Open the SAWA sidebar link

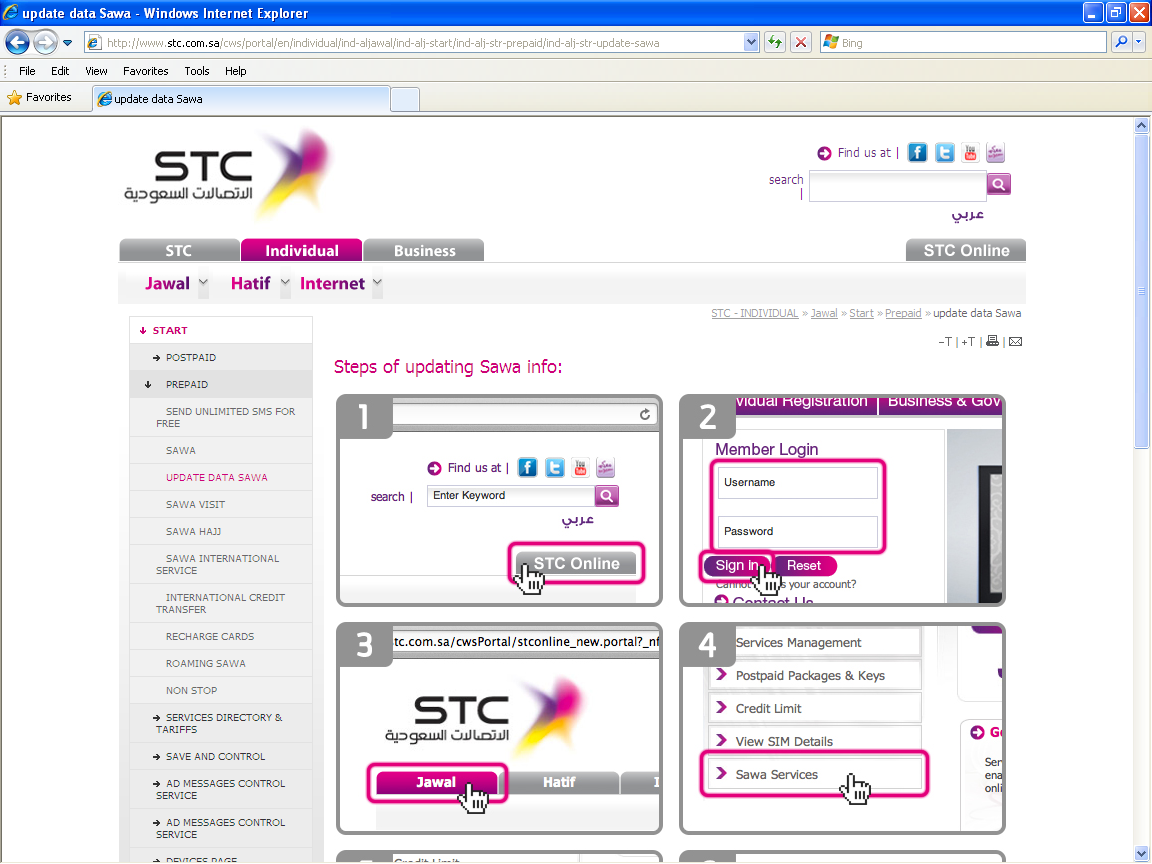220,450
